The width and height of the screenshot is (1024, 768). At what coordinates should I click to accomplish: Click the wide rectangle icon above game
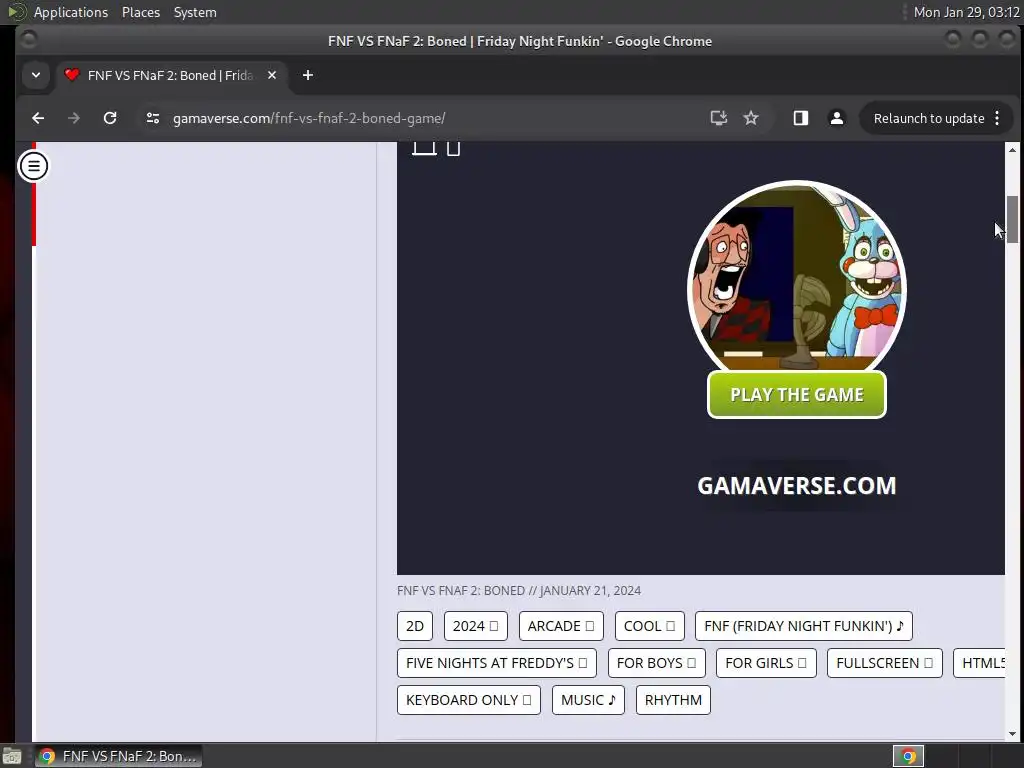coord(424,148)
